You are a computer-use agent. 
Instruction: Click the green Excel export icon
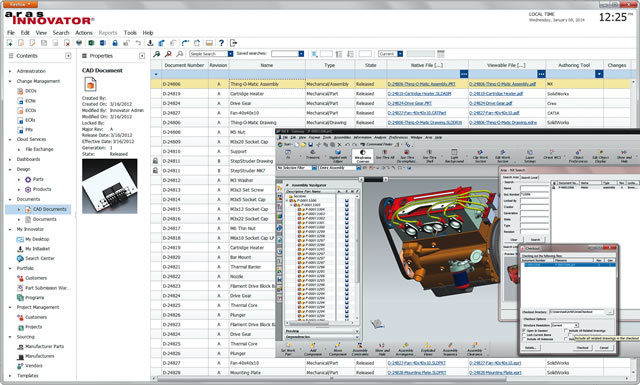click(91, 43)
